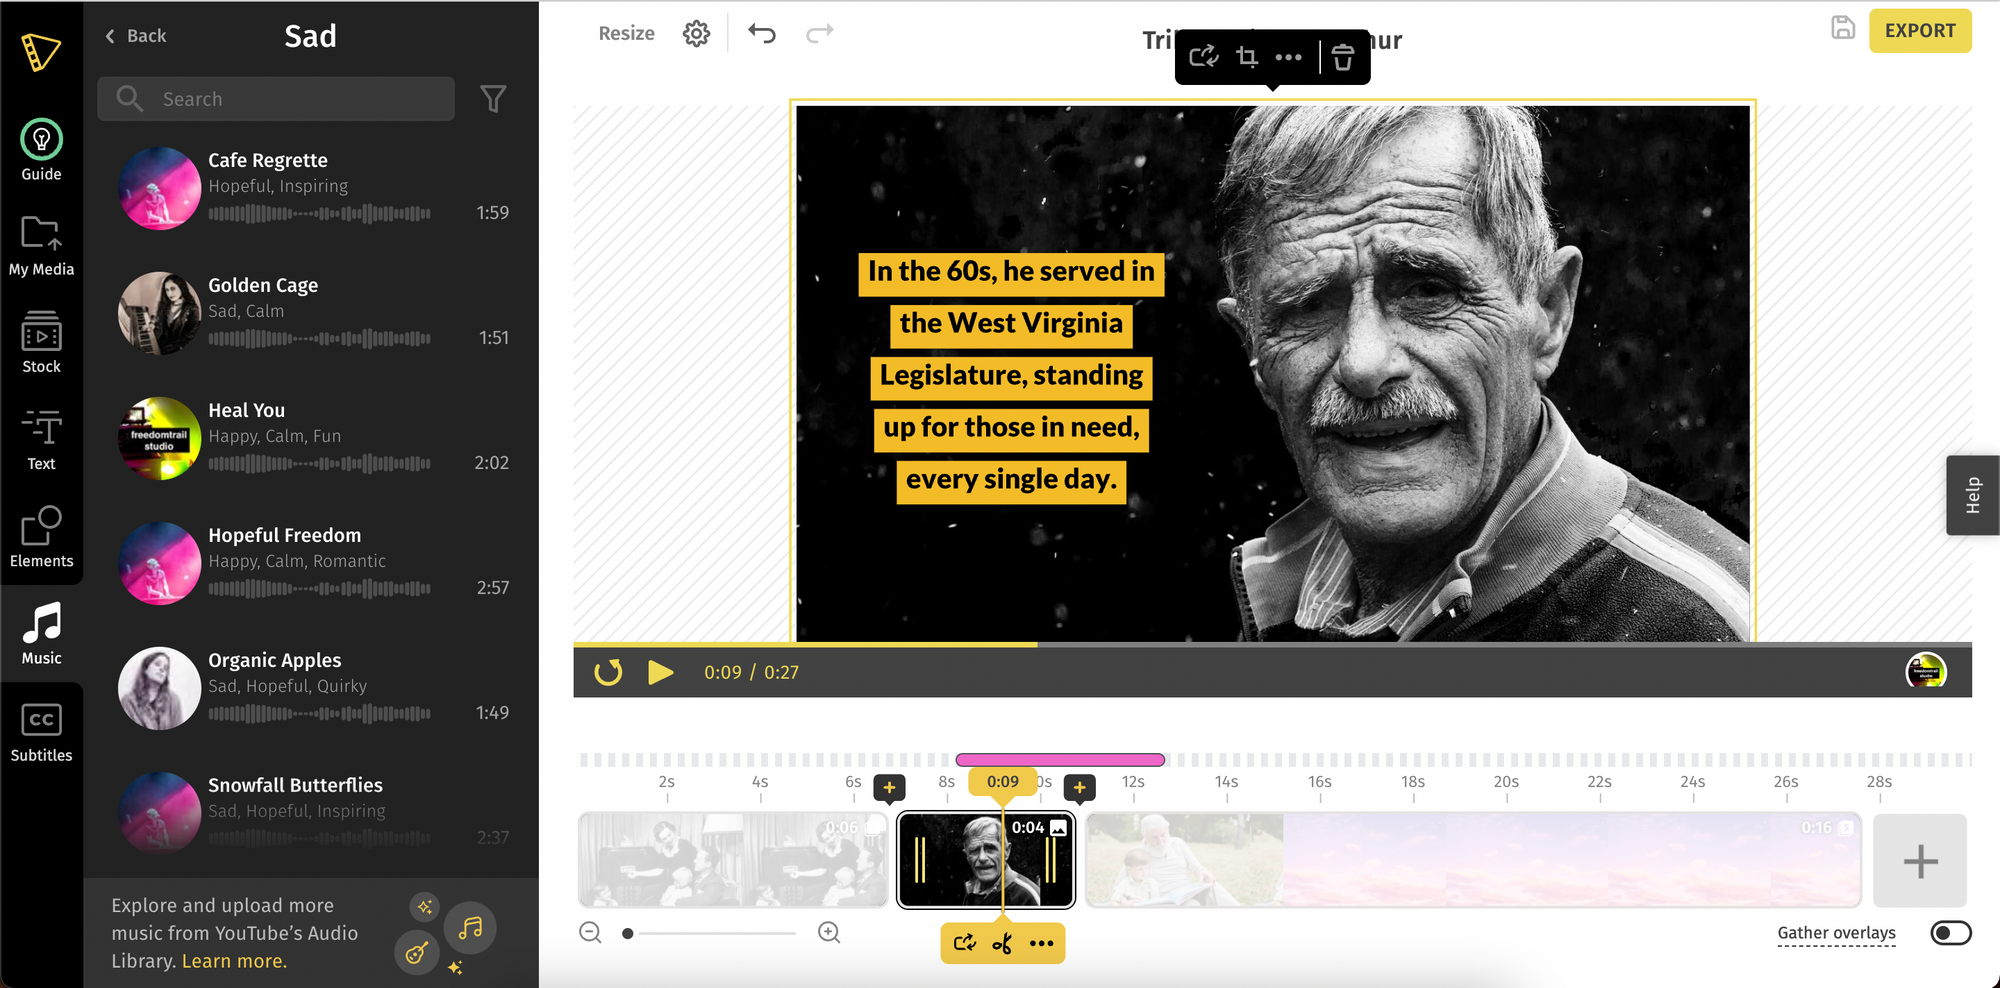Click the playback progress bar
The width and height of the screenshot is (2000, 988).
pyautogui.click(x=1272, y=645)
